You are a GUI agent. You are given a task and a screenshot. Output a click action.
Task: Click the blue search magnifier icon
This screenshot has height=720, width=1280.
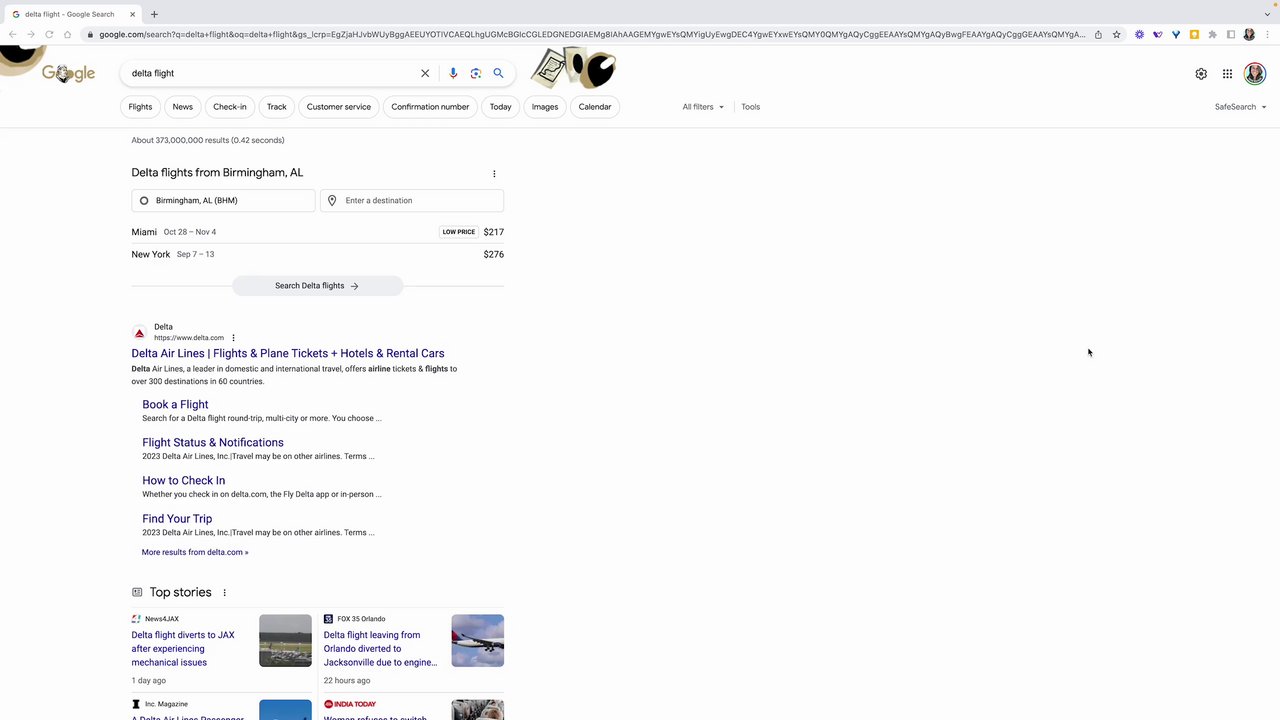[x=498, y=73]
